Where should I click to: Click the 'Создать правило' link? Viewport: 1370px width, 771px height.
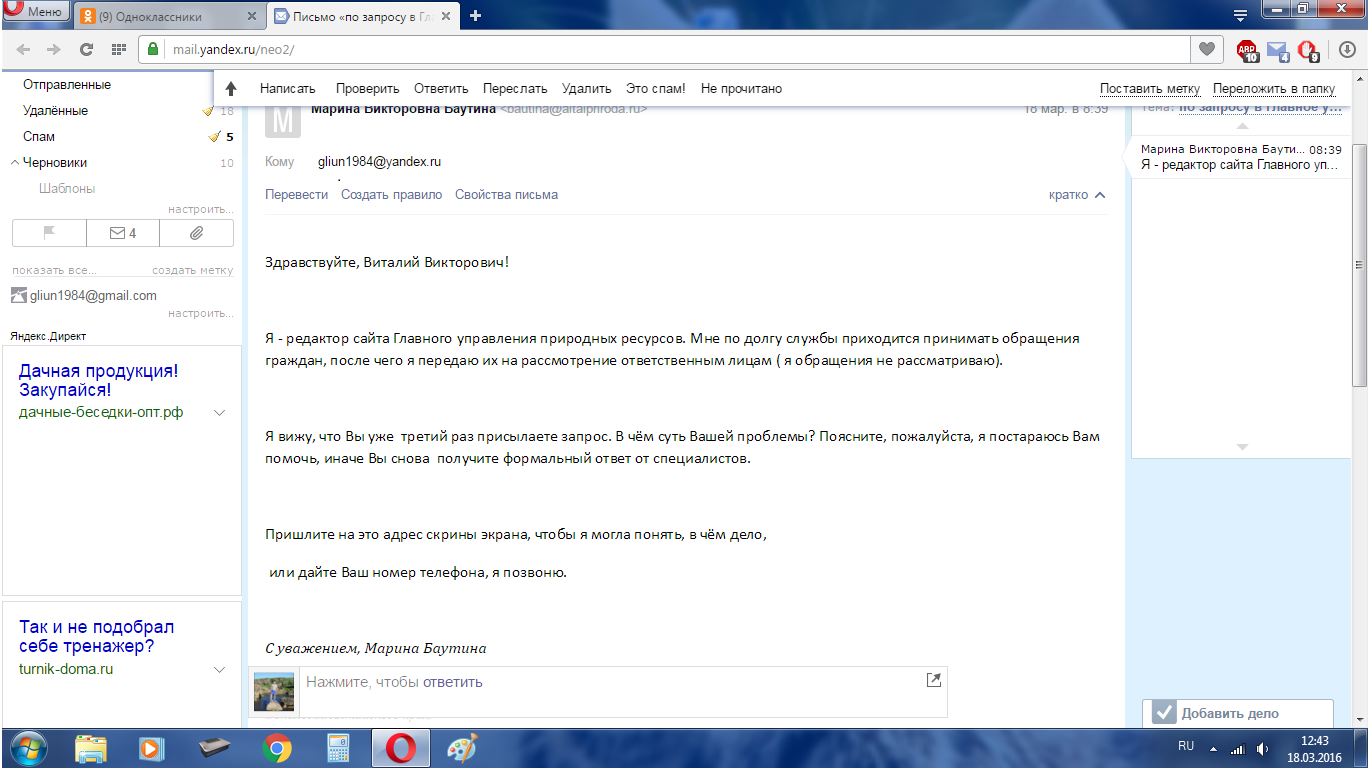(x=391, y=195)
